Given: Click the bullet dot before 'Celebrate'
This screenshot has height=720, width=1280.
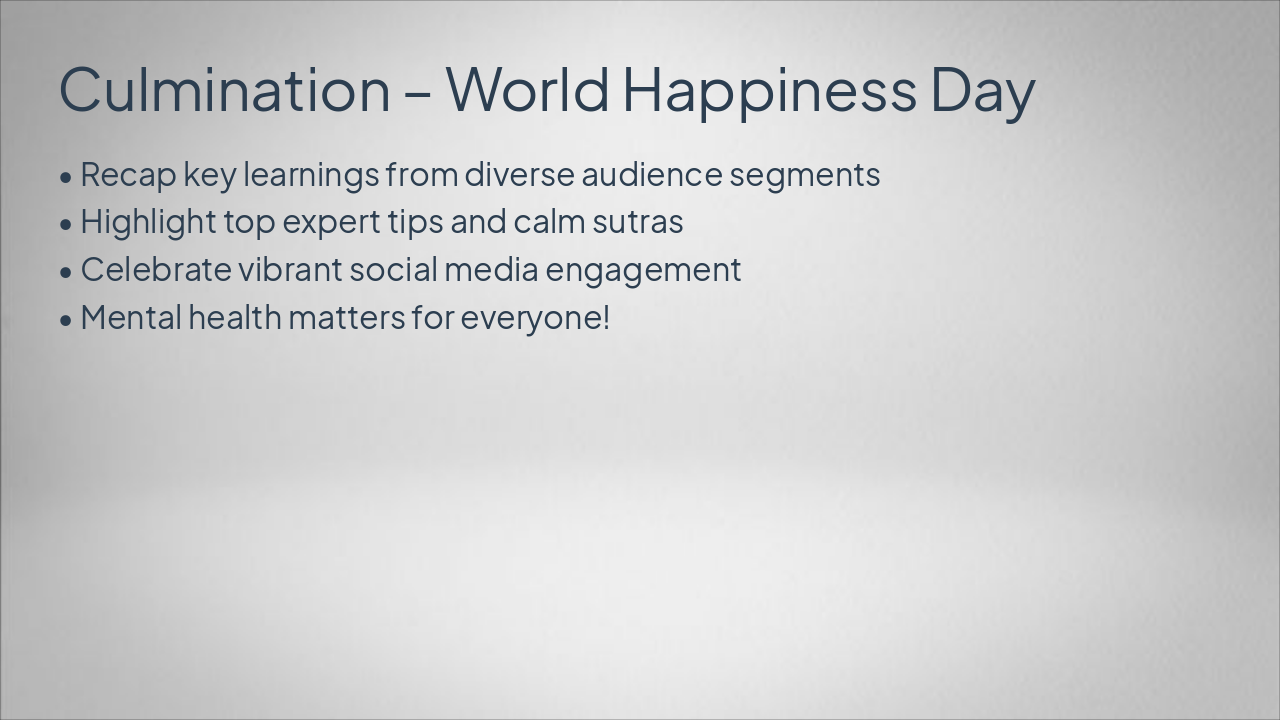Looking at the screenshot, I should (66, 272).
